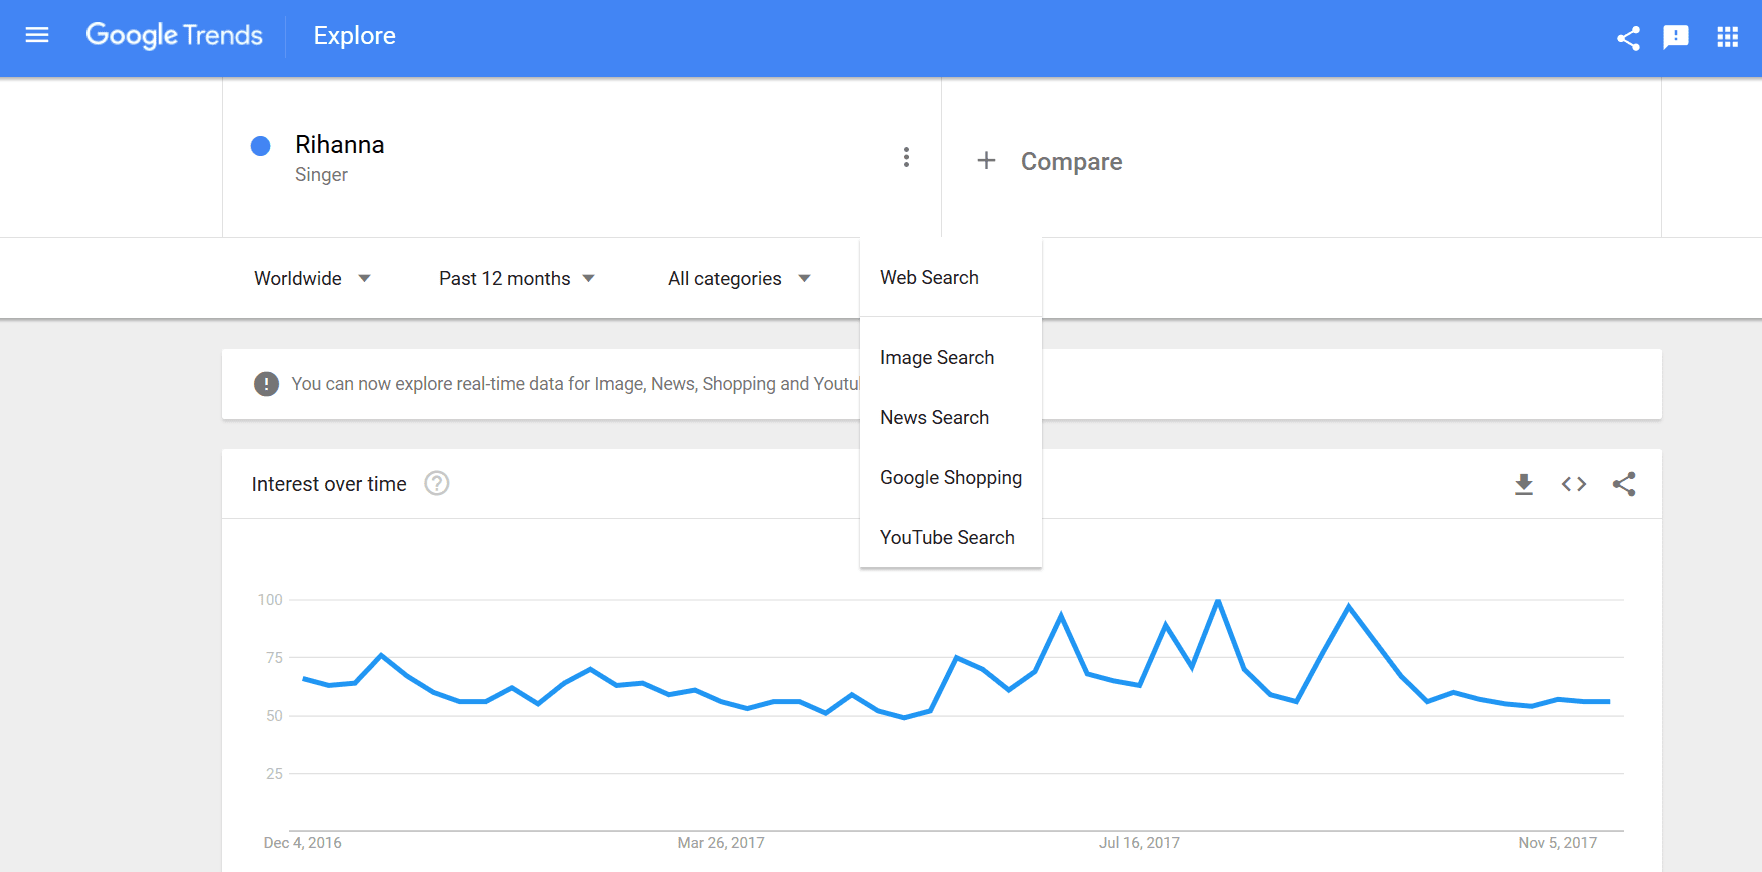Pick Google Shopping search type
Screen dimensions: 1762x872
point(950,478)
